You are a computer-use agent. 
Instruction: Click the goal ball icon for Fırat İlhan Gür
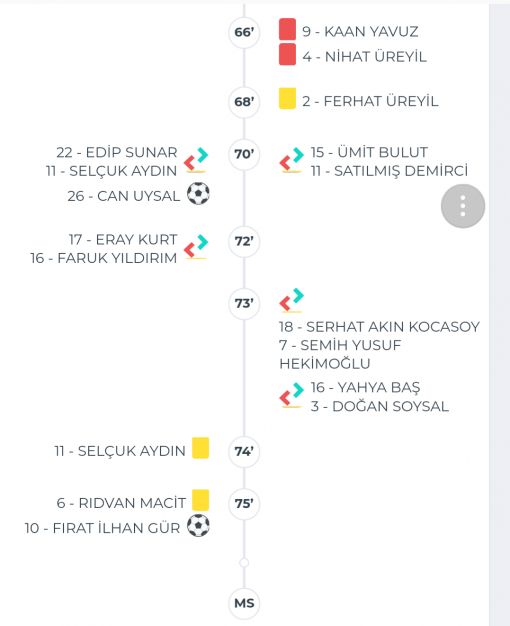(x=198, y=526)
